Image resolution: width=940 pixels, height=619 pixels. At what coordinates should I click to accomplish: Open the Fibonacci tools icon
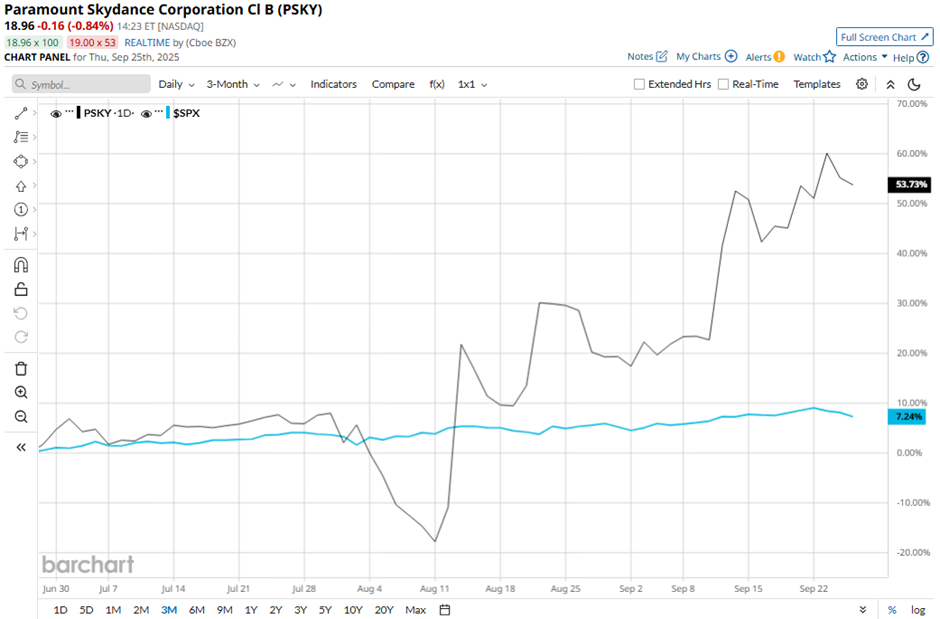tap(21, 137)
